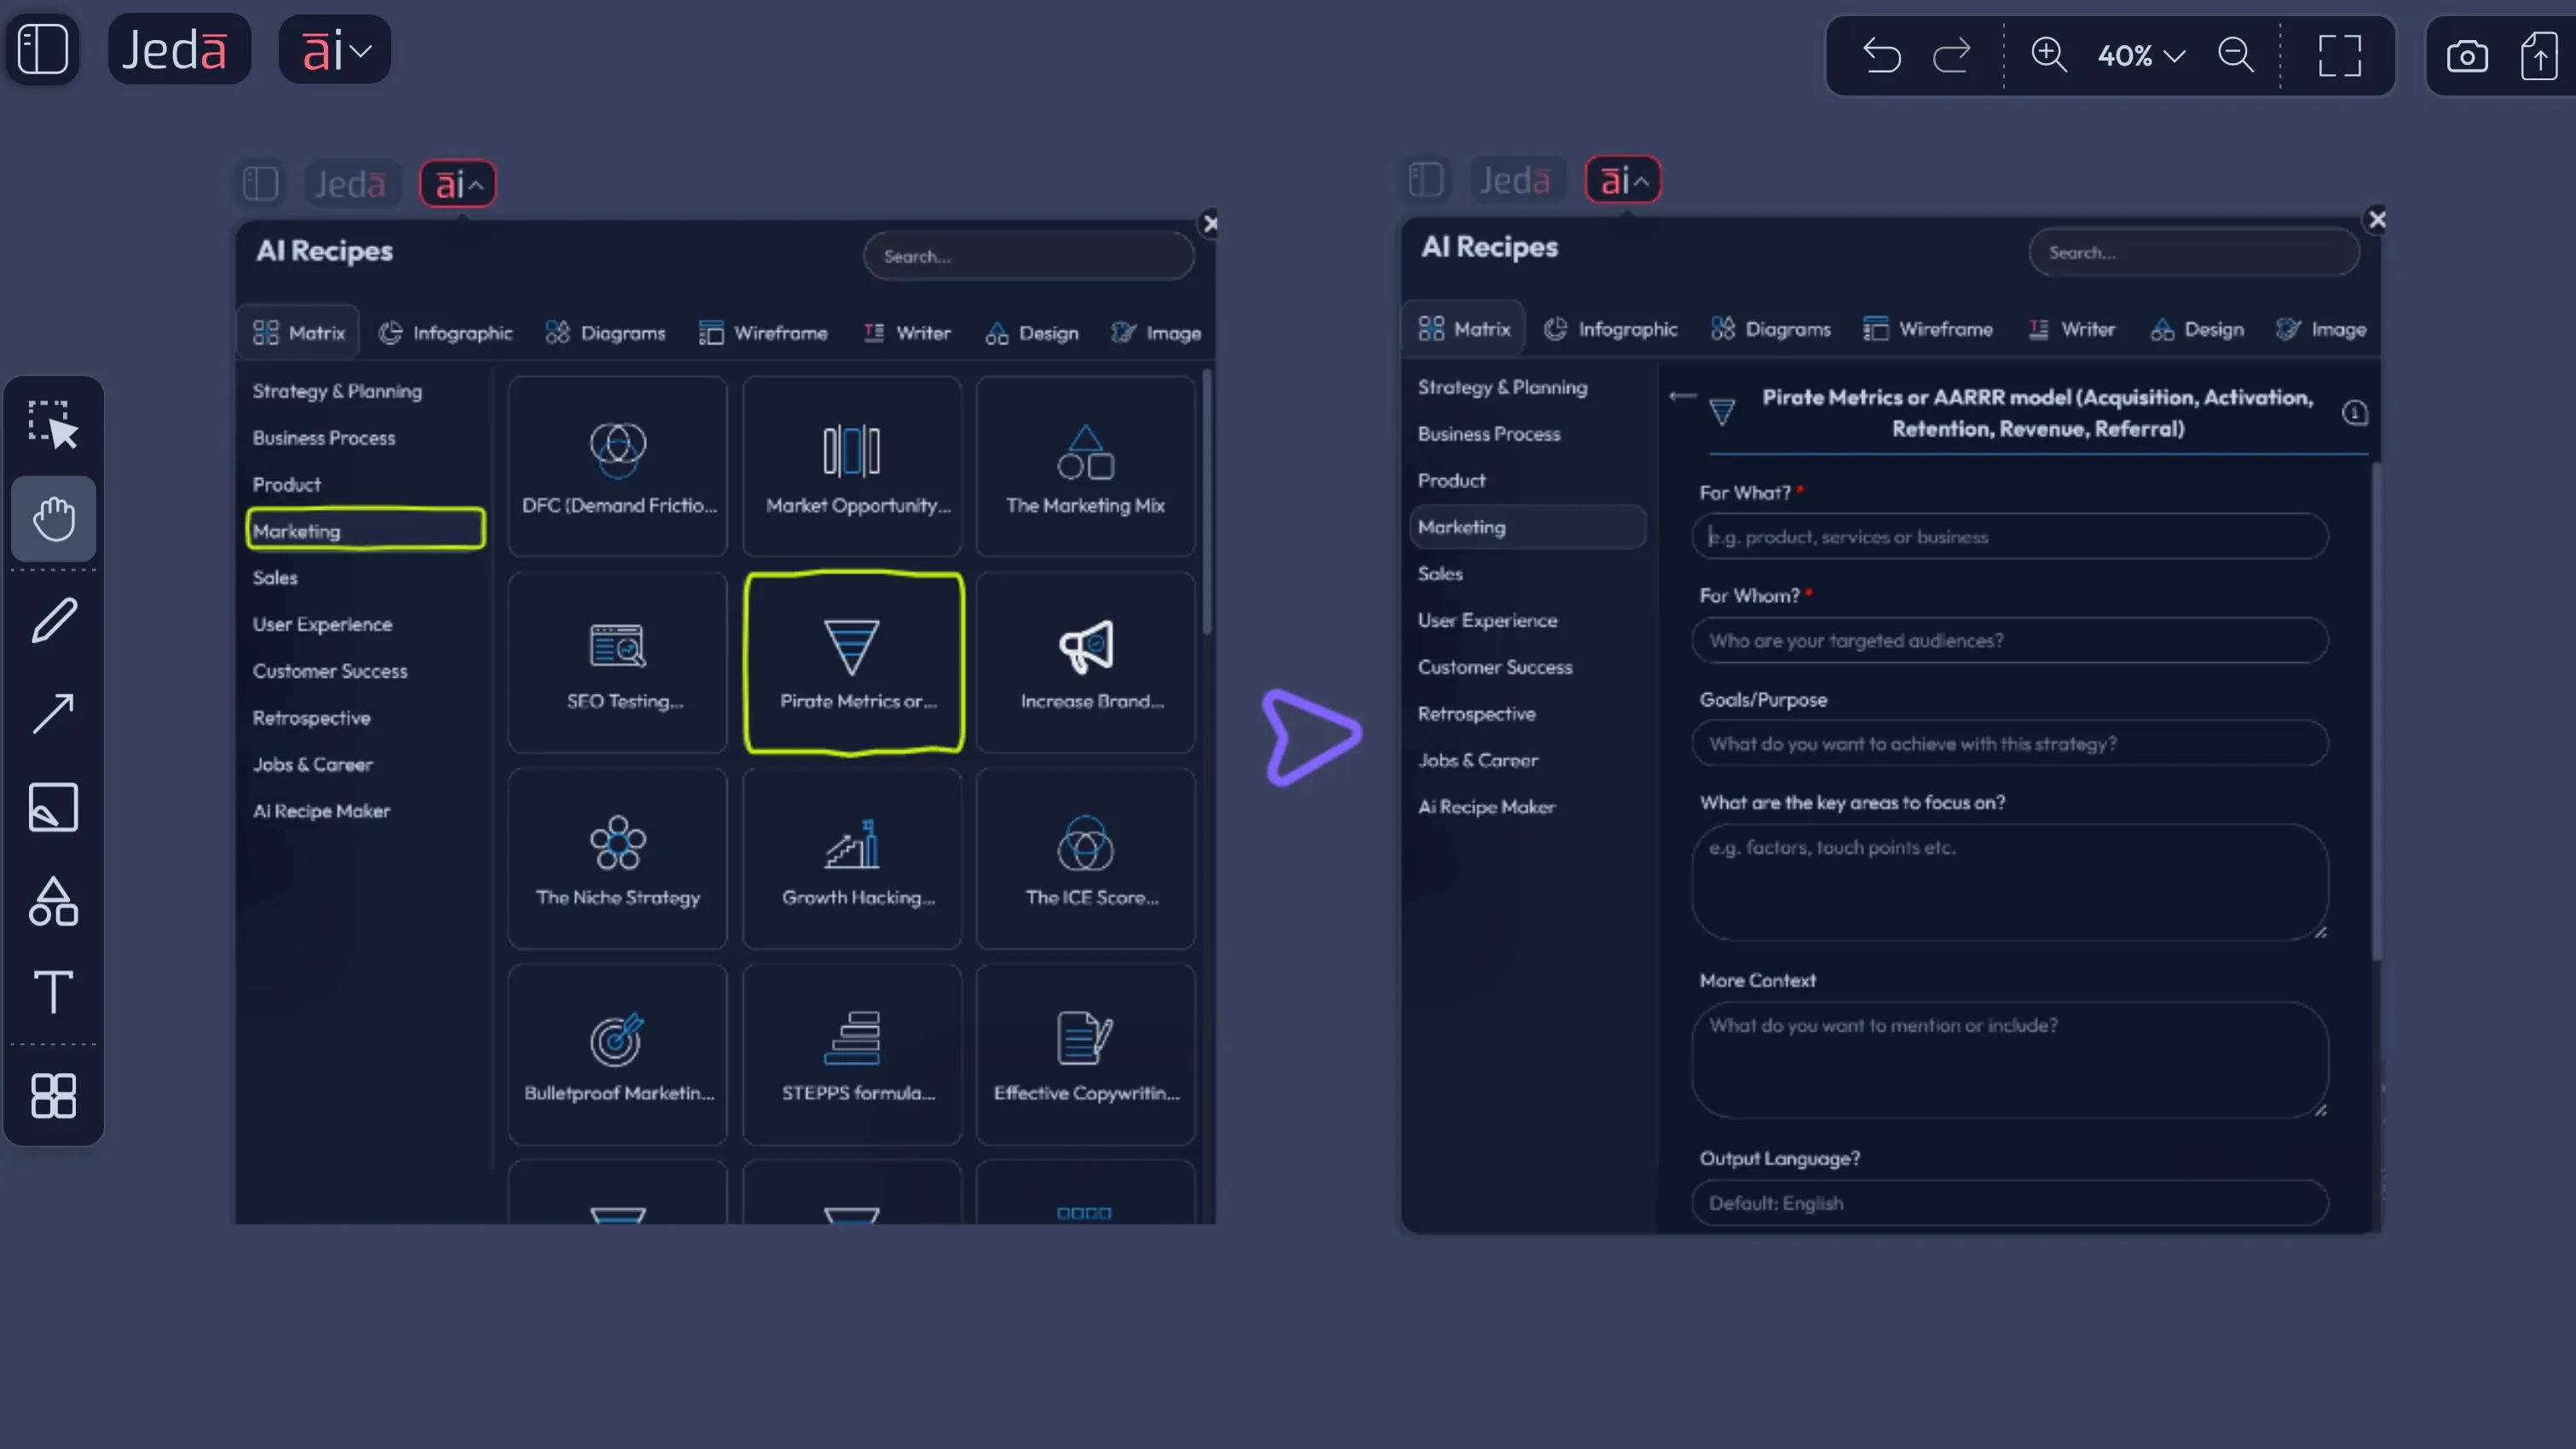Switch to the Wireframe tab
This screenshot has height=1449, width=2576.
coord(763,332)
